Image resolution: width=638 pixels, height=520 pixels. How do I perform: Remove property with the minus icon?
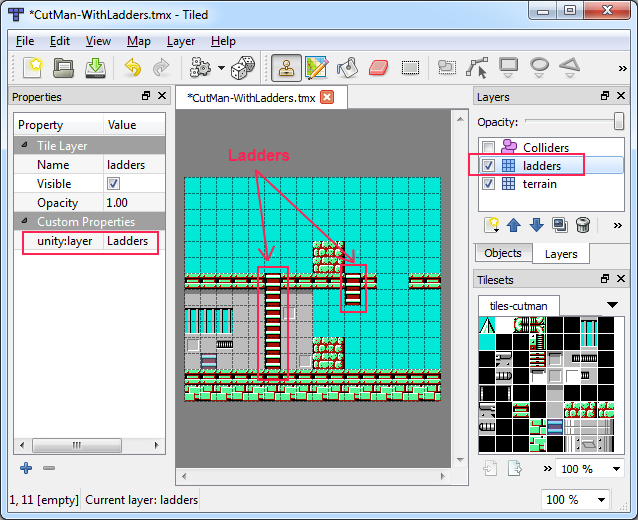coord(49,468)
